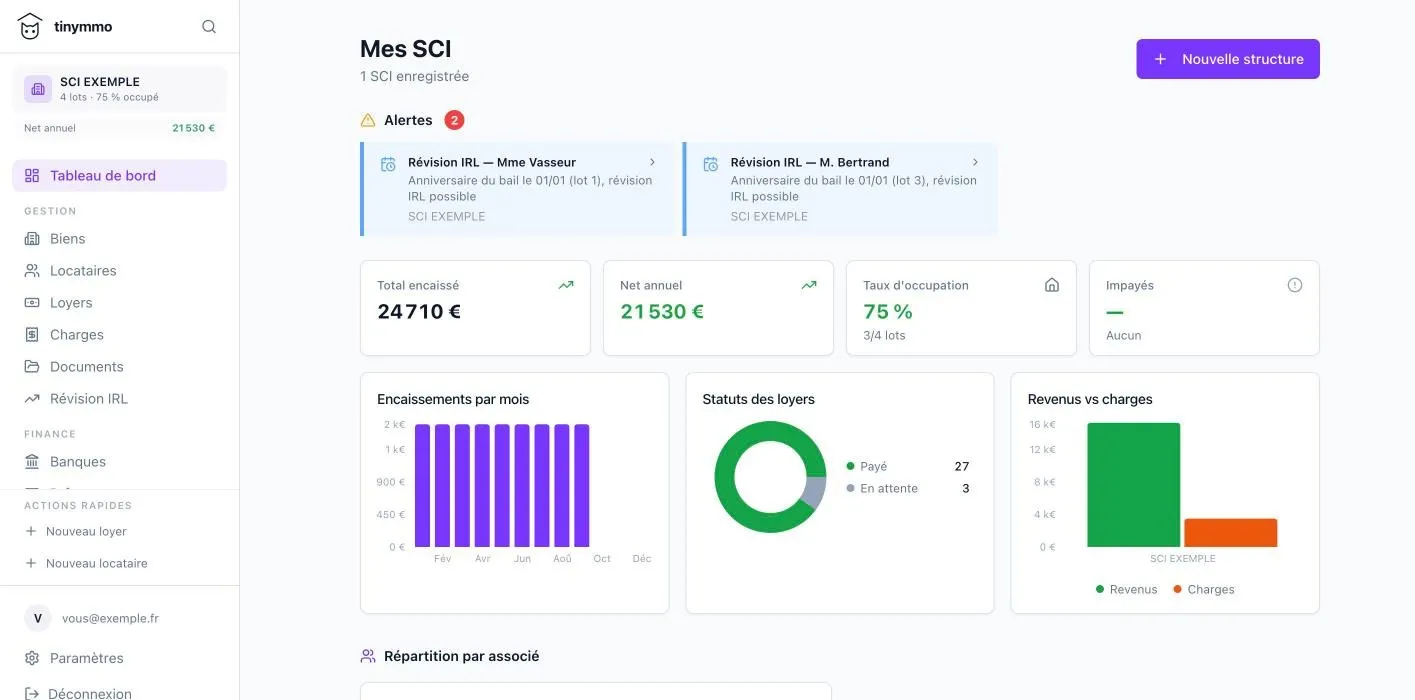
Task: Click the V user avatar
Action: 38,618
